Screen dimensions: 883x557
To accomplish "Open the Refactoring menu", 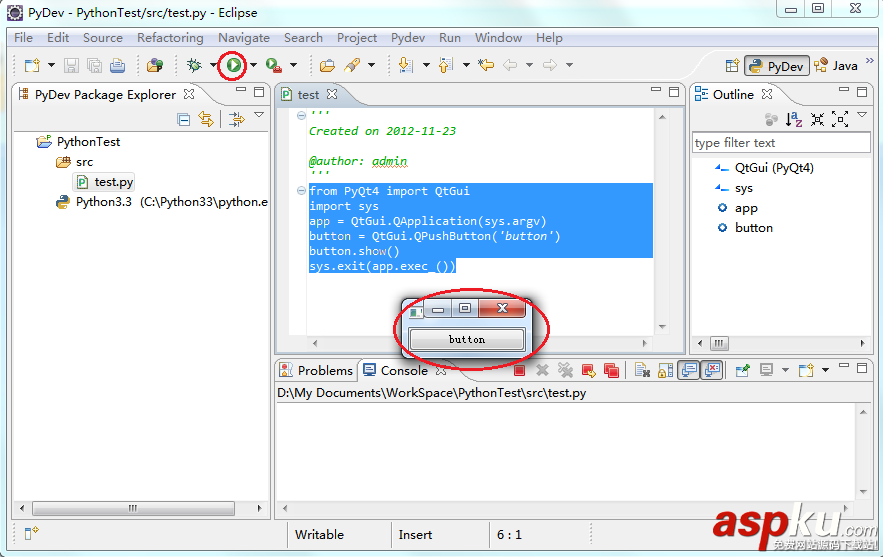I will coord(170,38).
